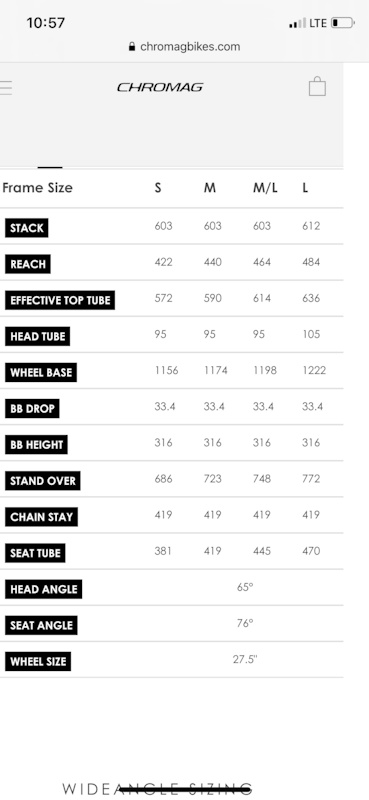This screenshot has height=800, width=369.
Task: Open the shopping bag cart icon
Action: click(x=317, y=86)
